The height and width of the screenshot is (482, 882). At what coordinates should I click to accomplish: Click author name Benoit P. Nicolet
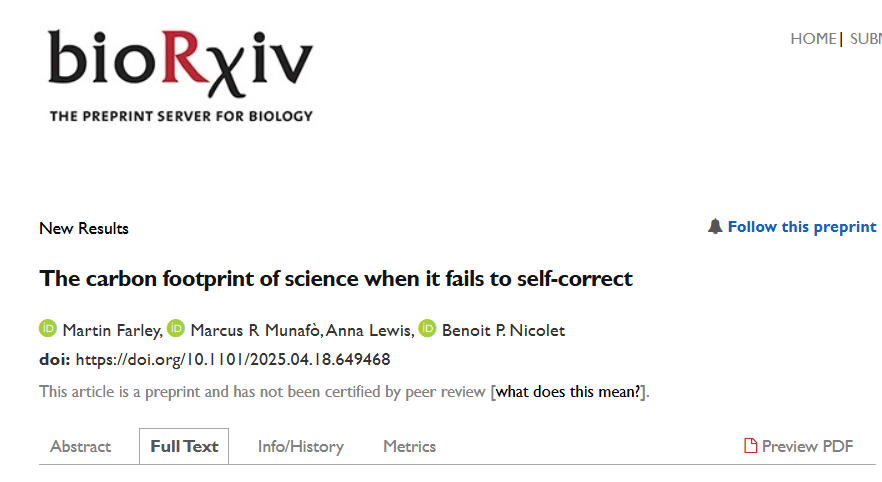click(503, 330)
